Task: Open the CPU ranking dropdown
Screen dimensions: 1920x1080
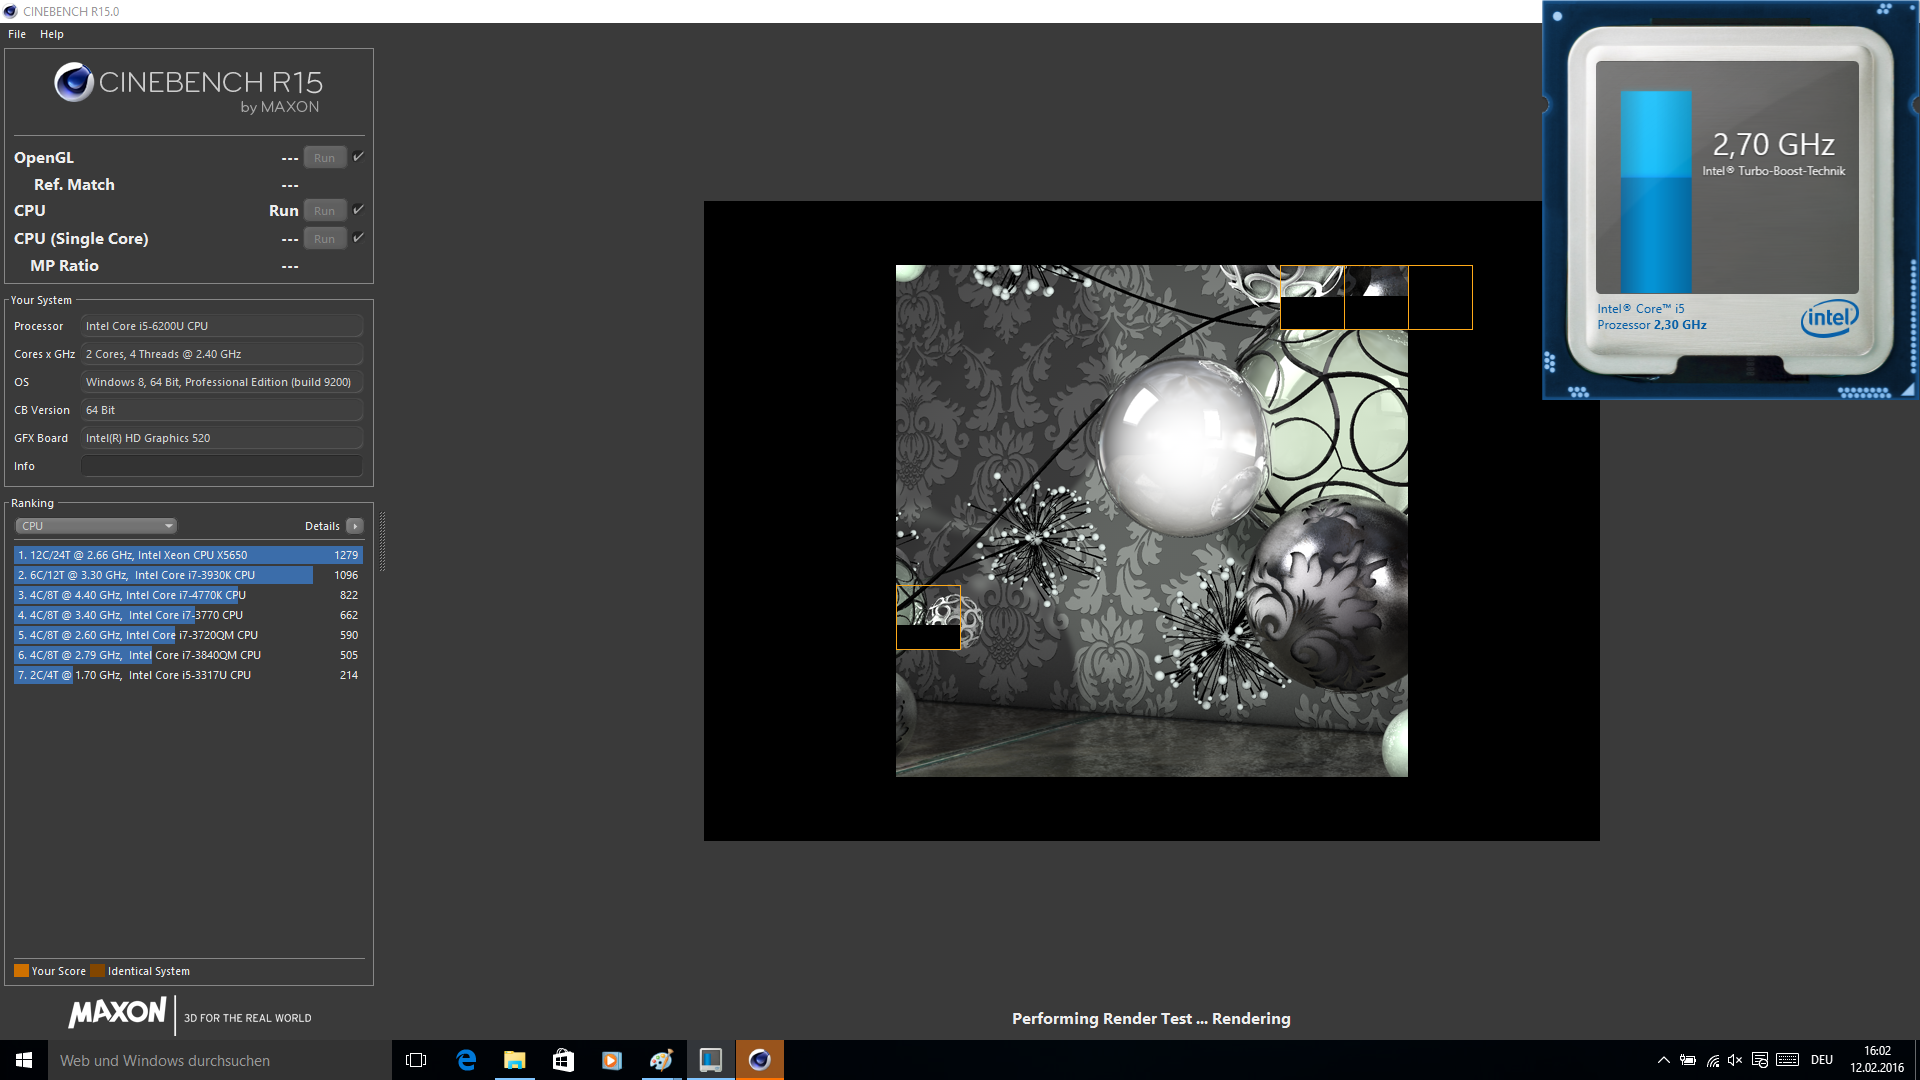Action: (96, 526)
